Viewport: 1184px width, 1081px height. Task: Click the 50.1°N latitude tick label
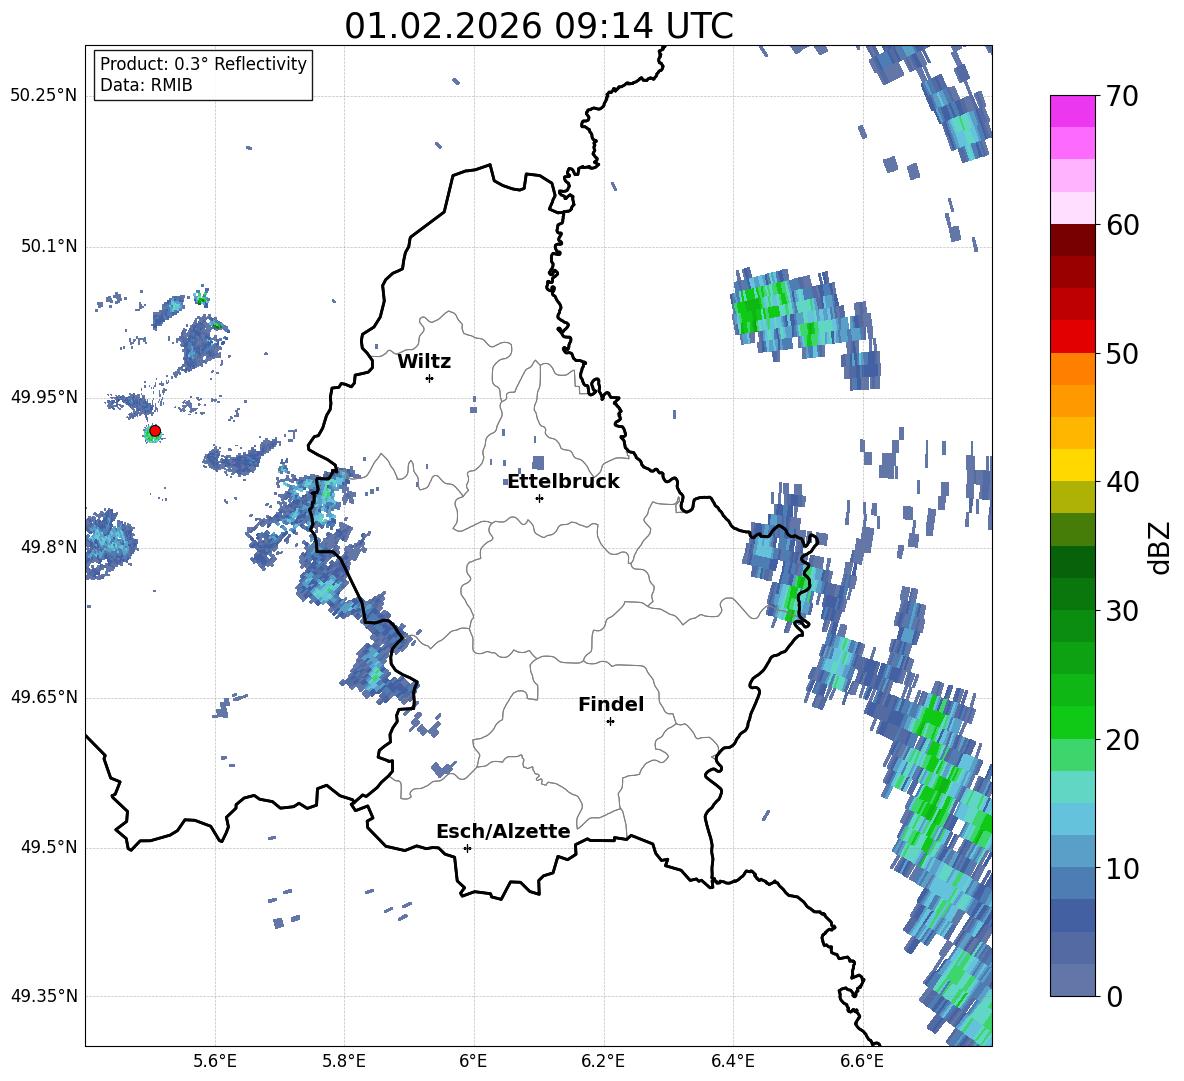coord(48,246)
